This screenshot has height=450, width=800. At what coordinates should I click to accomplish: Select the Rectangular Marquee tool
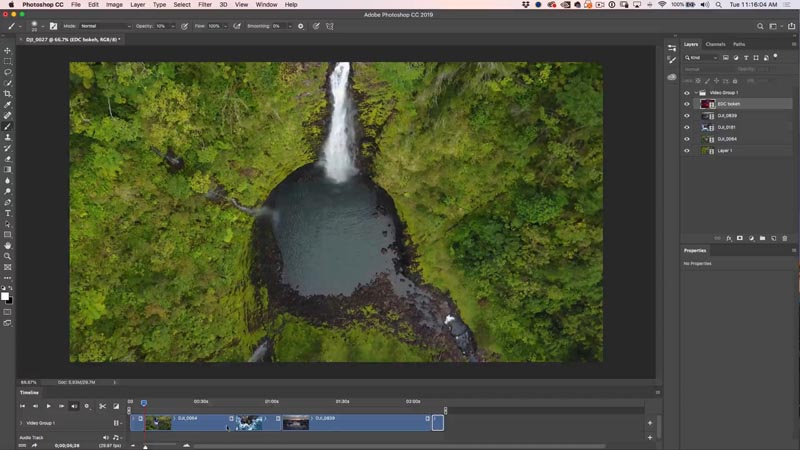click(x=8, y=61)
